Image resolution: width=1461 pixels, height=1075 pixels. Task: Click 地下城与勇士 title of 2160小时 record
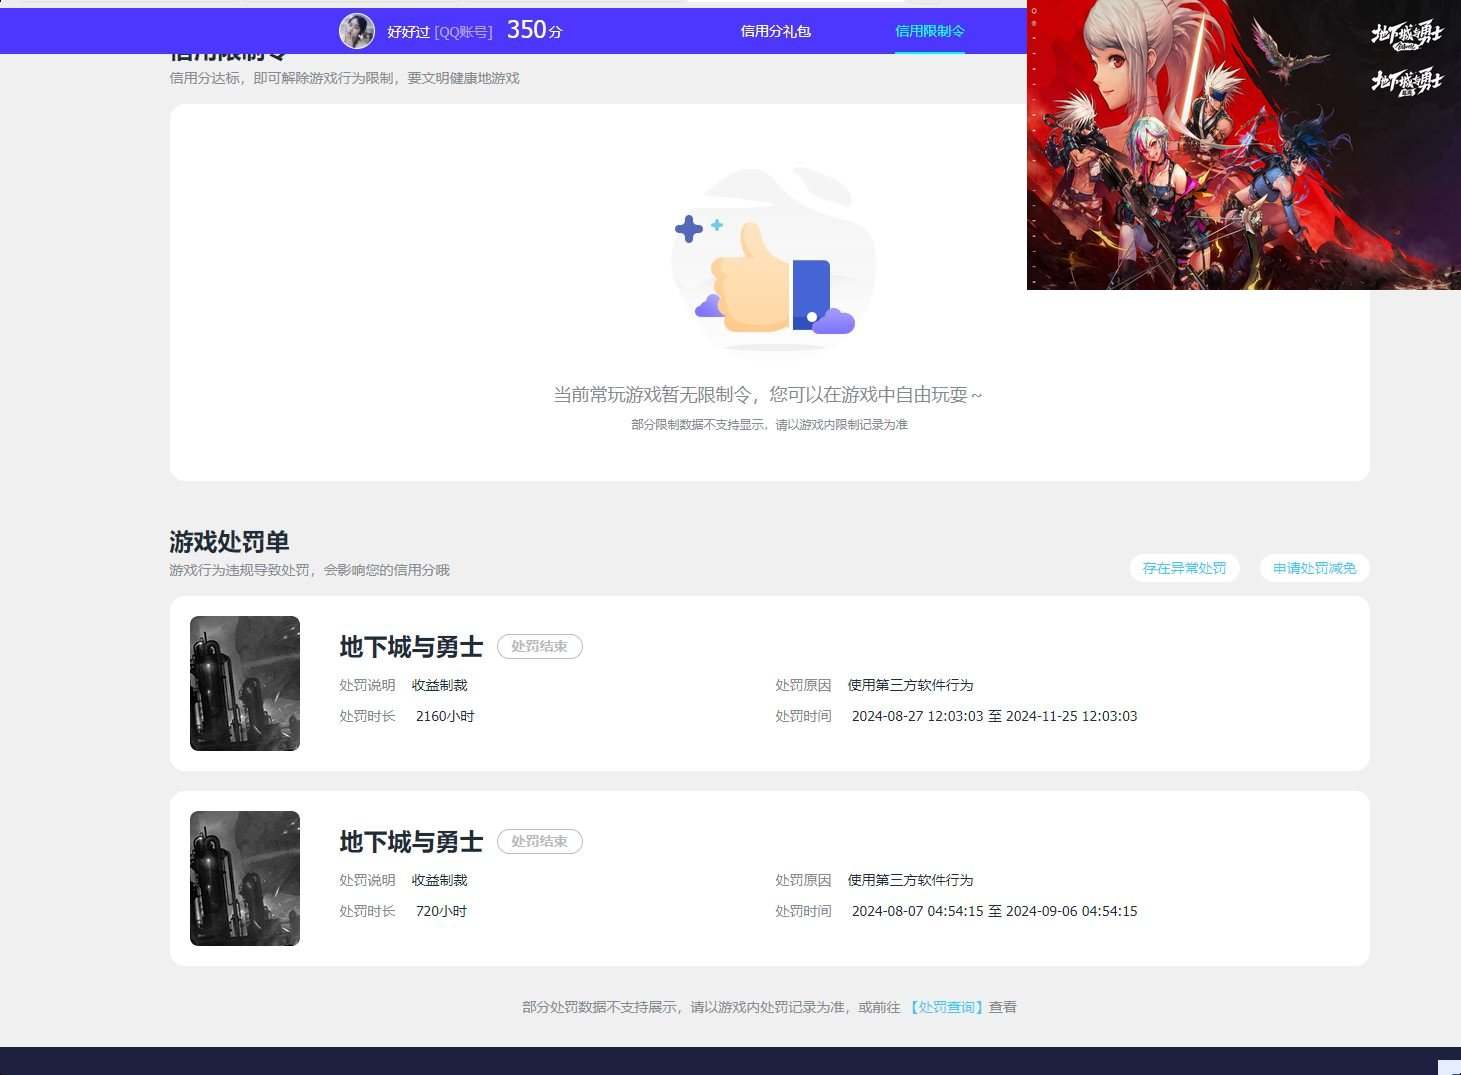pos(411,647)
